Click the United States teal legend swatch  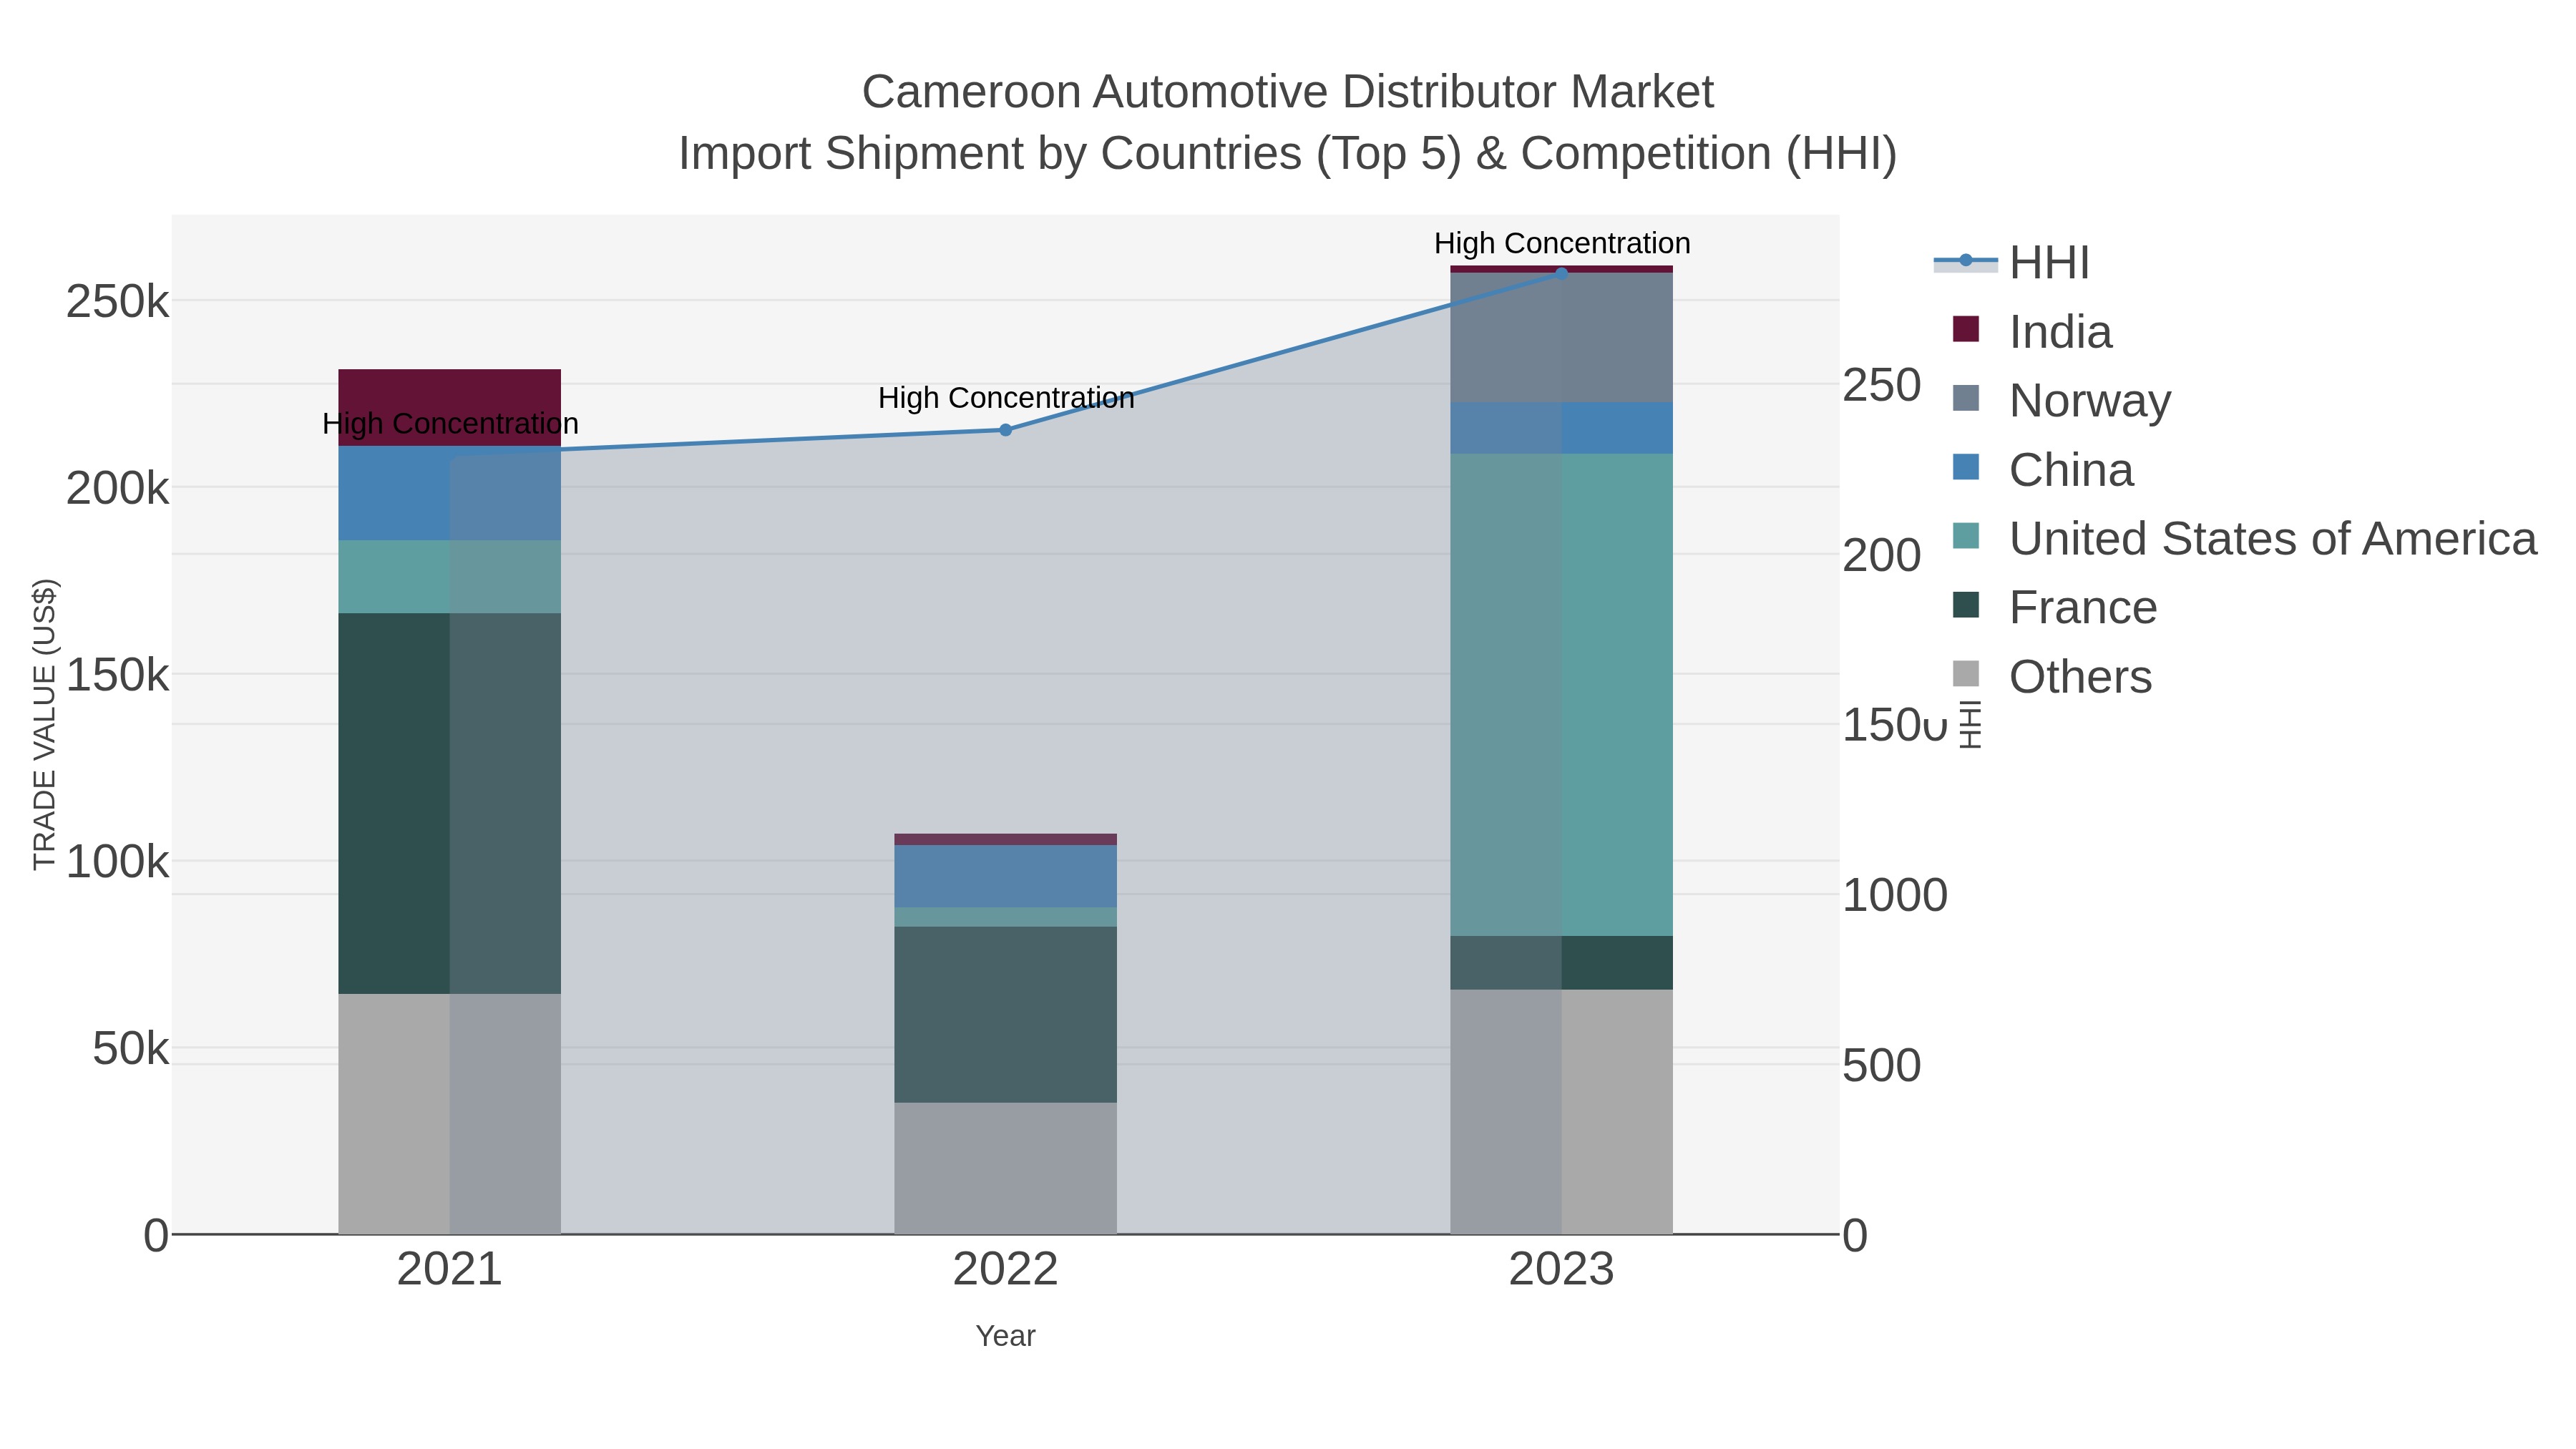[x=1966, y=536]
